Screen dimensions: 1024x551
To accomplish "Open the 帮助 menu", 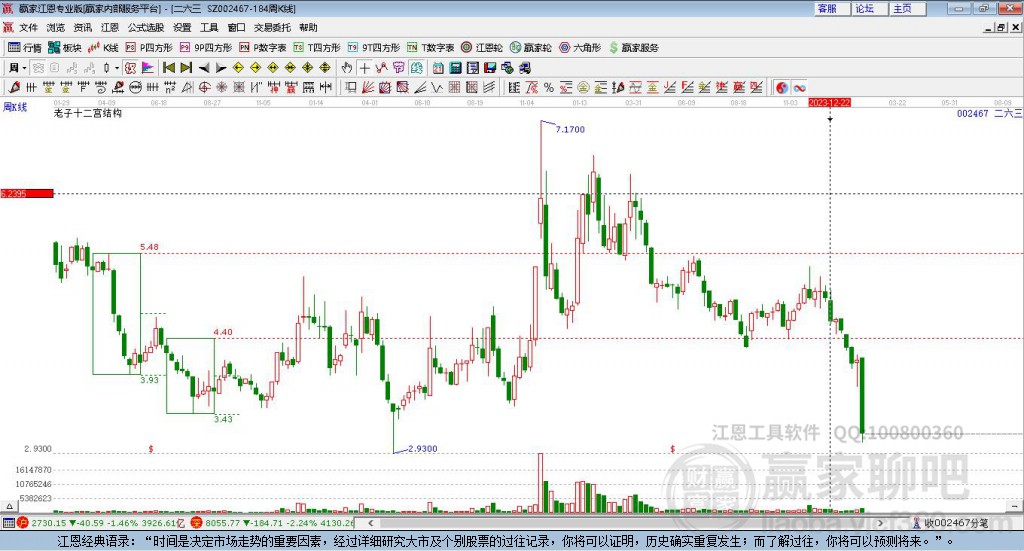I will [308, 27].
